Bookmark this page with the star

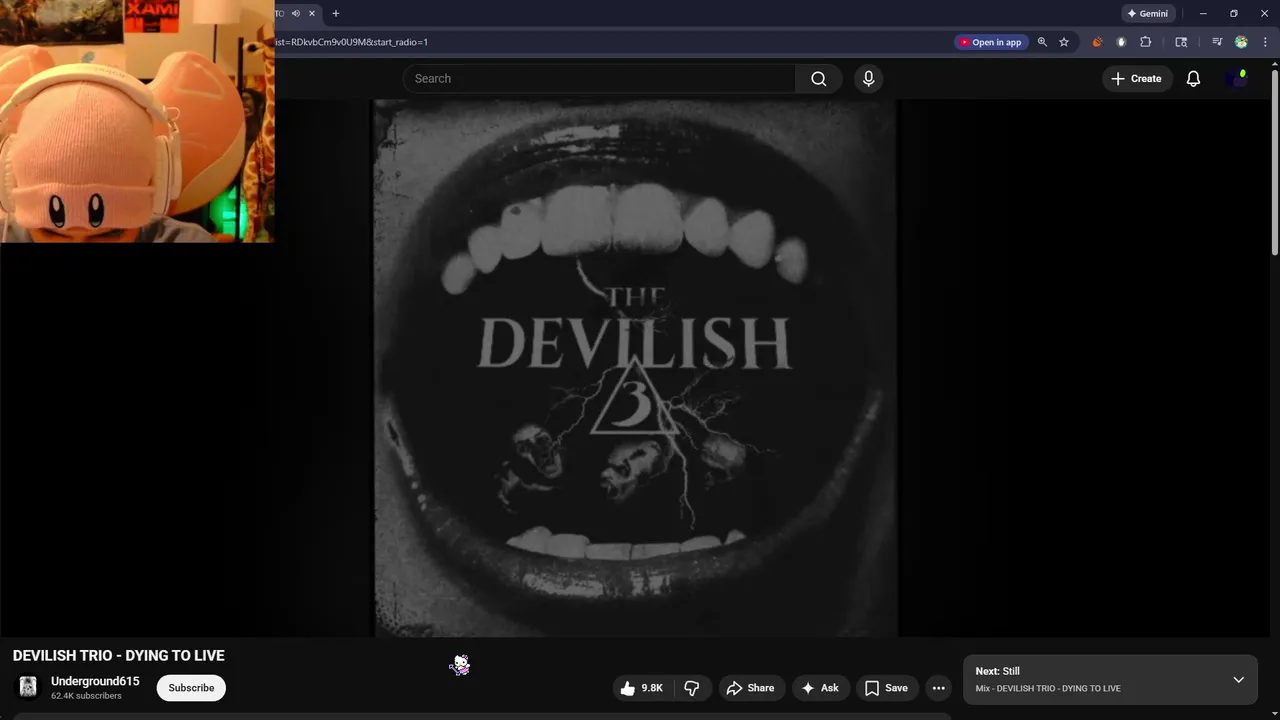tap(1064, 42)
